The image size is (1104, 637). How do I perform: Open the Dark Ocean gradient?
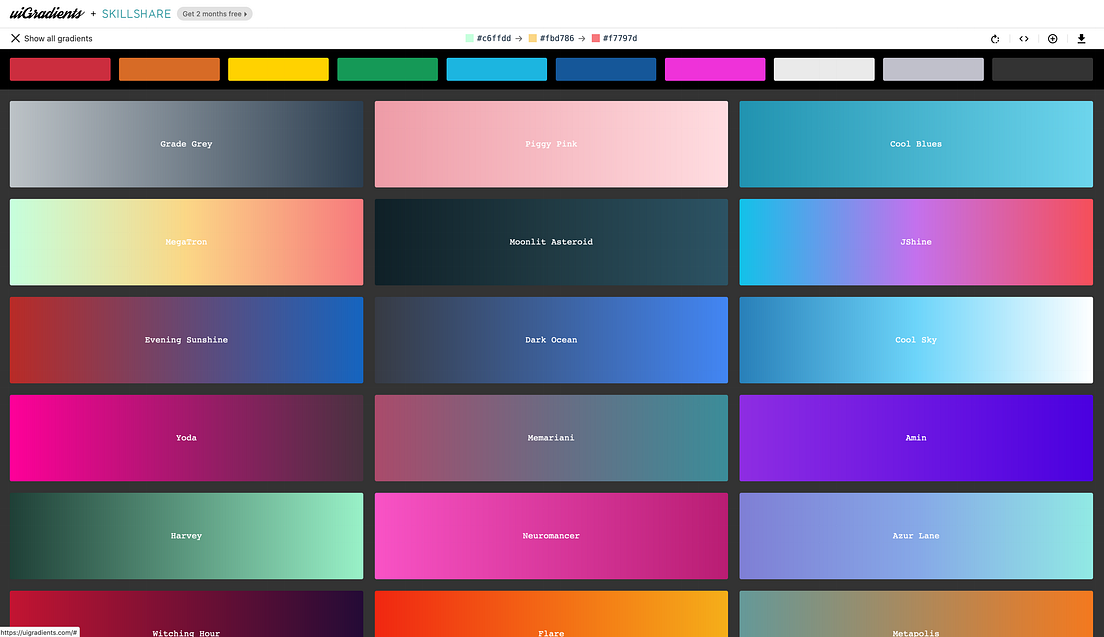(x=551, y=339)
